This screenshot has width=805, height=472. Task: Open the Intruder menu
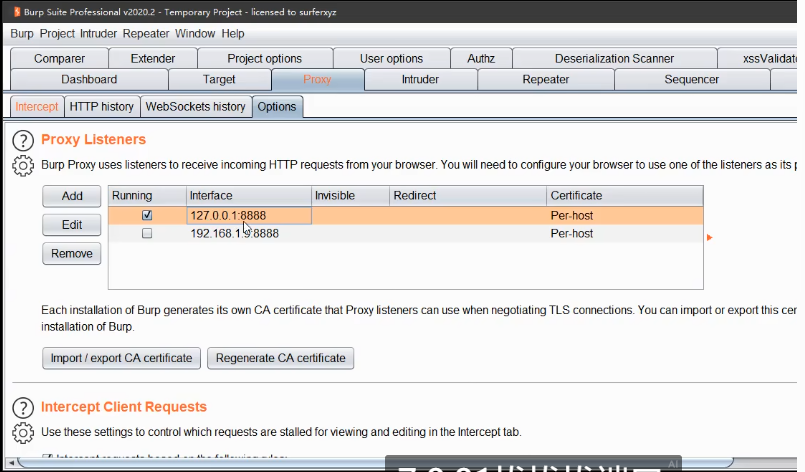point(98,33)
